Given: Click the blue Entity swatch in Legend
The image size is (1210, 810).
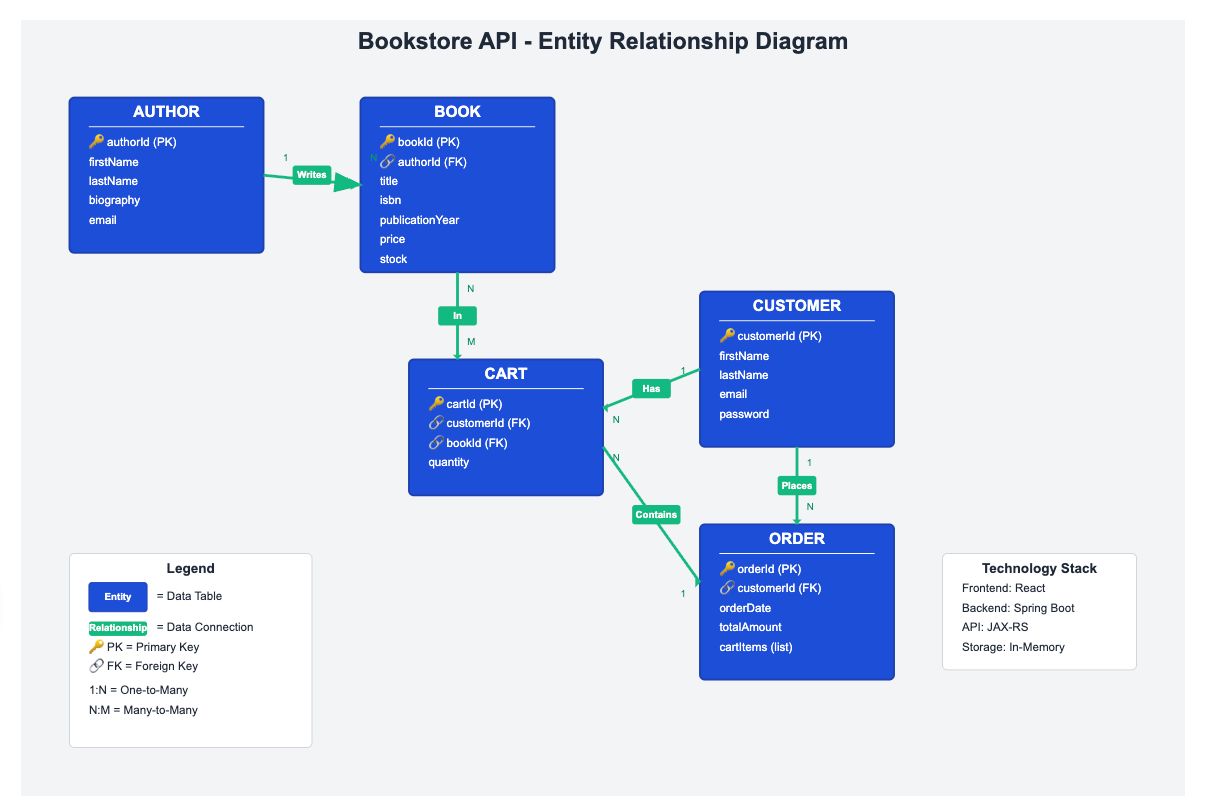Looking at the screenshot, I should pos(118,597).
